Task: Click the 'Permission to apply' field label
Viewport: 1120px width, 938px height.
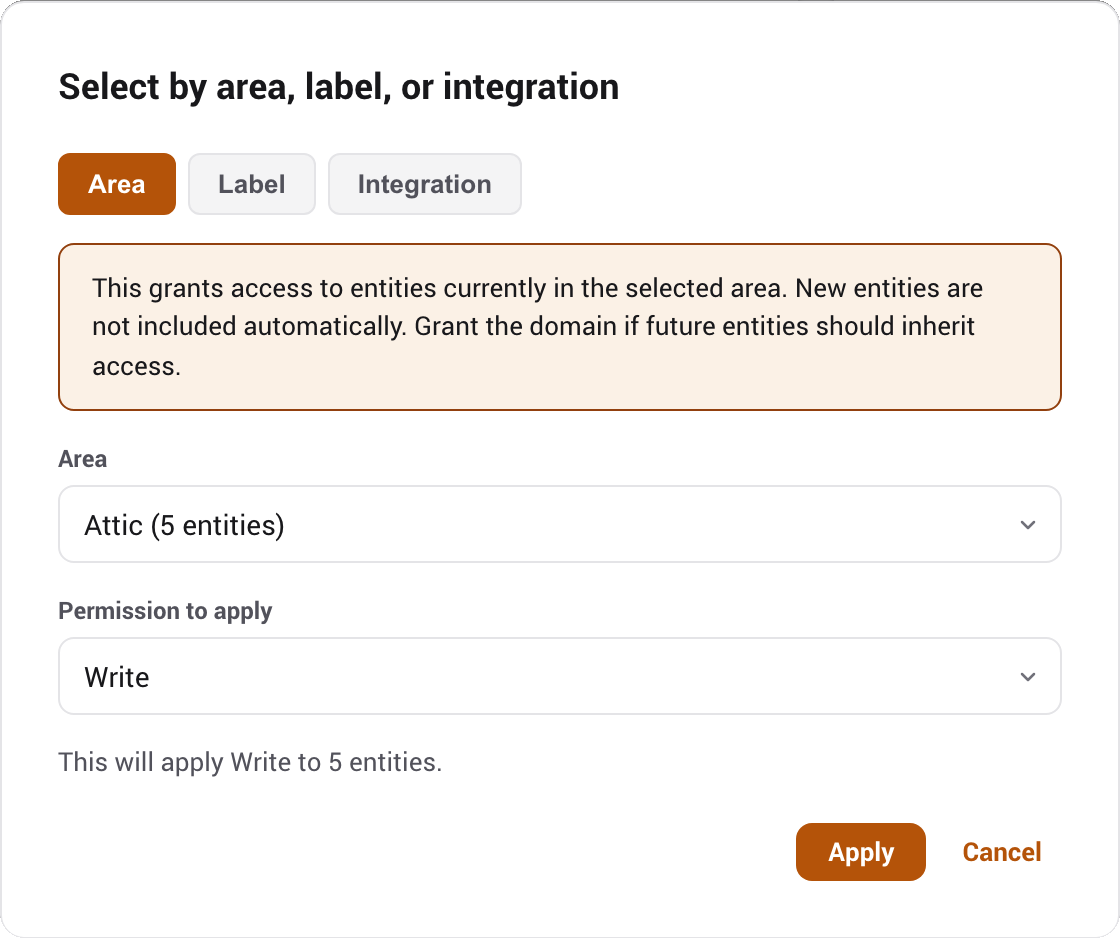Action: point(165,611)
